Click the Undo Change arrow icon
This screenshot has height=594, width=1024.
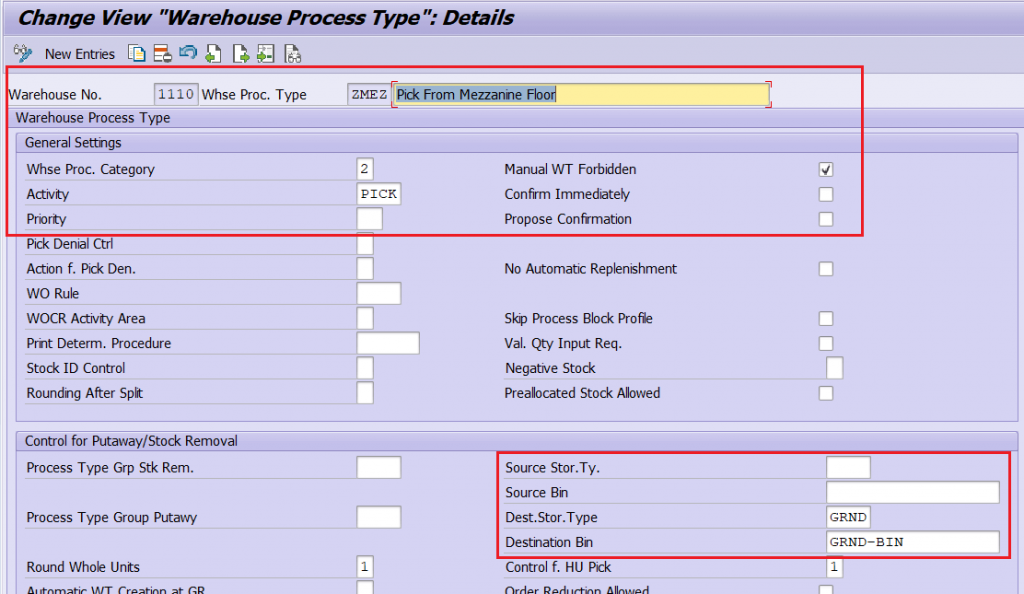point(188,52)
